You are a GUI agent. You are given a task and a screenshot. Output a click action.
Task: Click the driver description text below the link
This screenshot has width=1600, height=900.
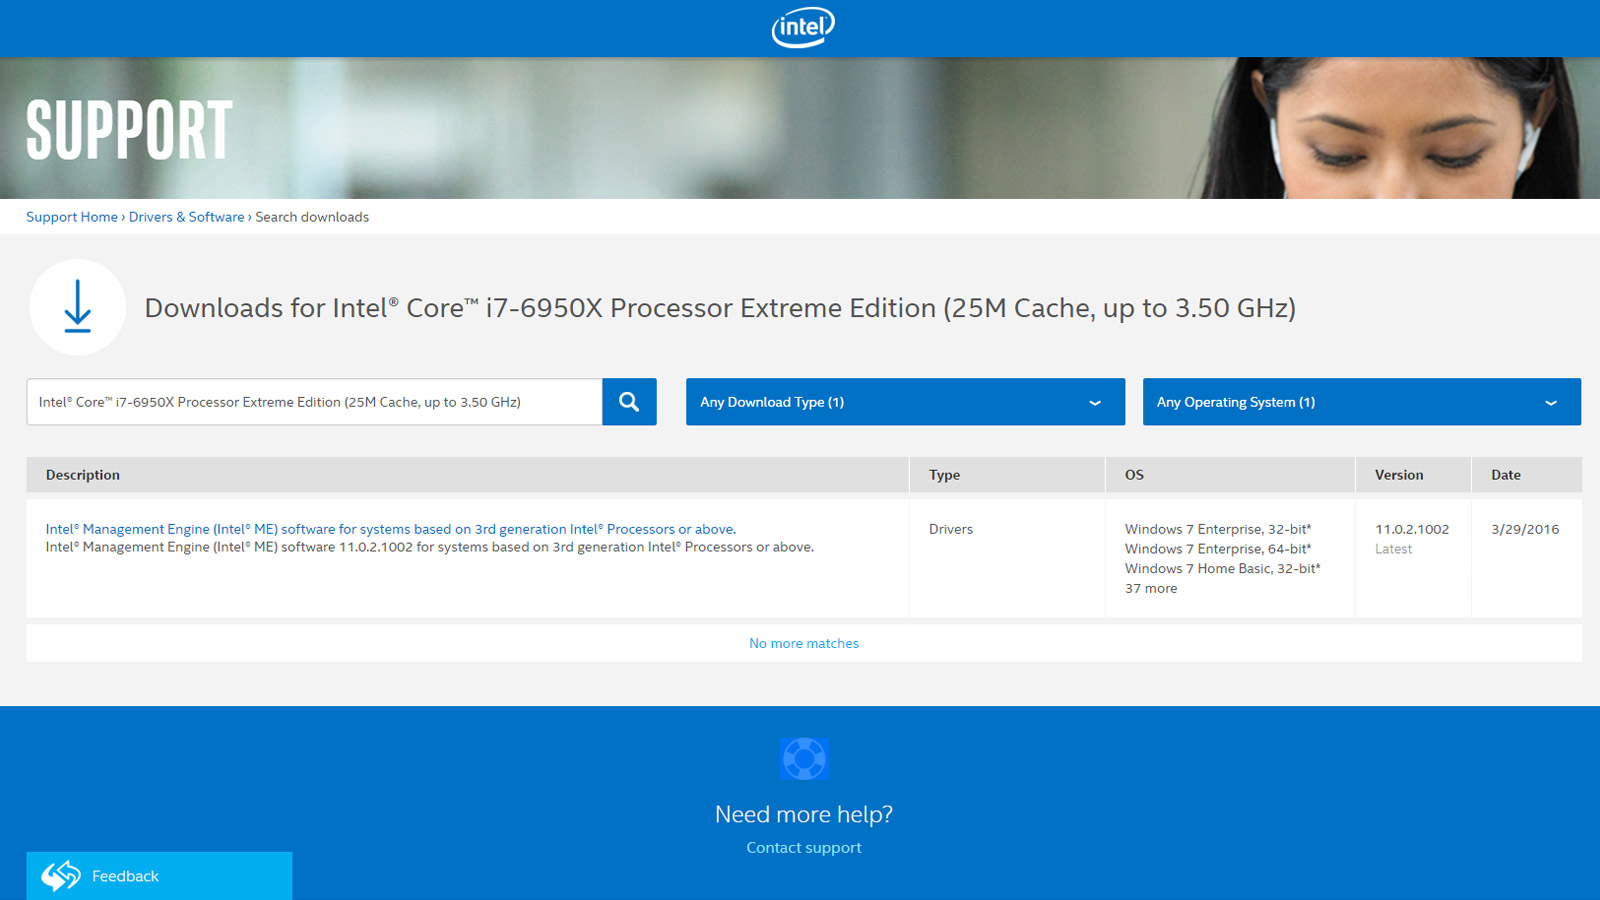click(x=430, y=547)
